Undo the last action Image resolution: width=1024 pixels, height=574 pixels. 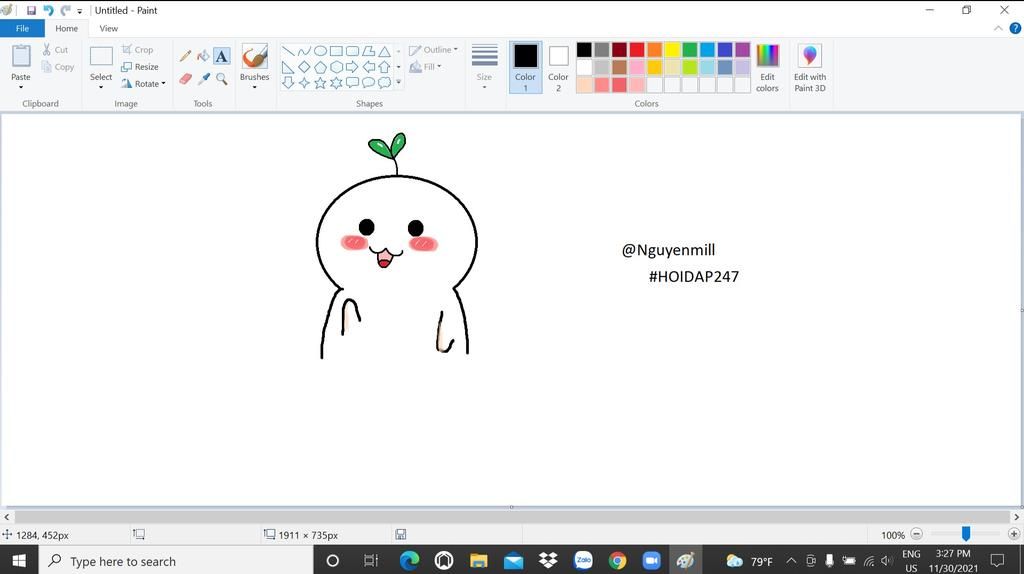point(48,10)
